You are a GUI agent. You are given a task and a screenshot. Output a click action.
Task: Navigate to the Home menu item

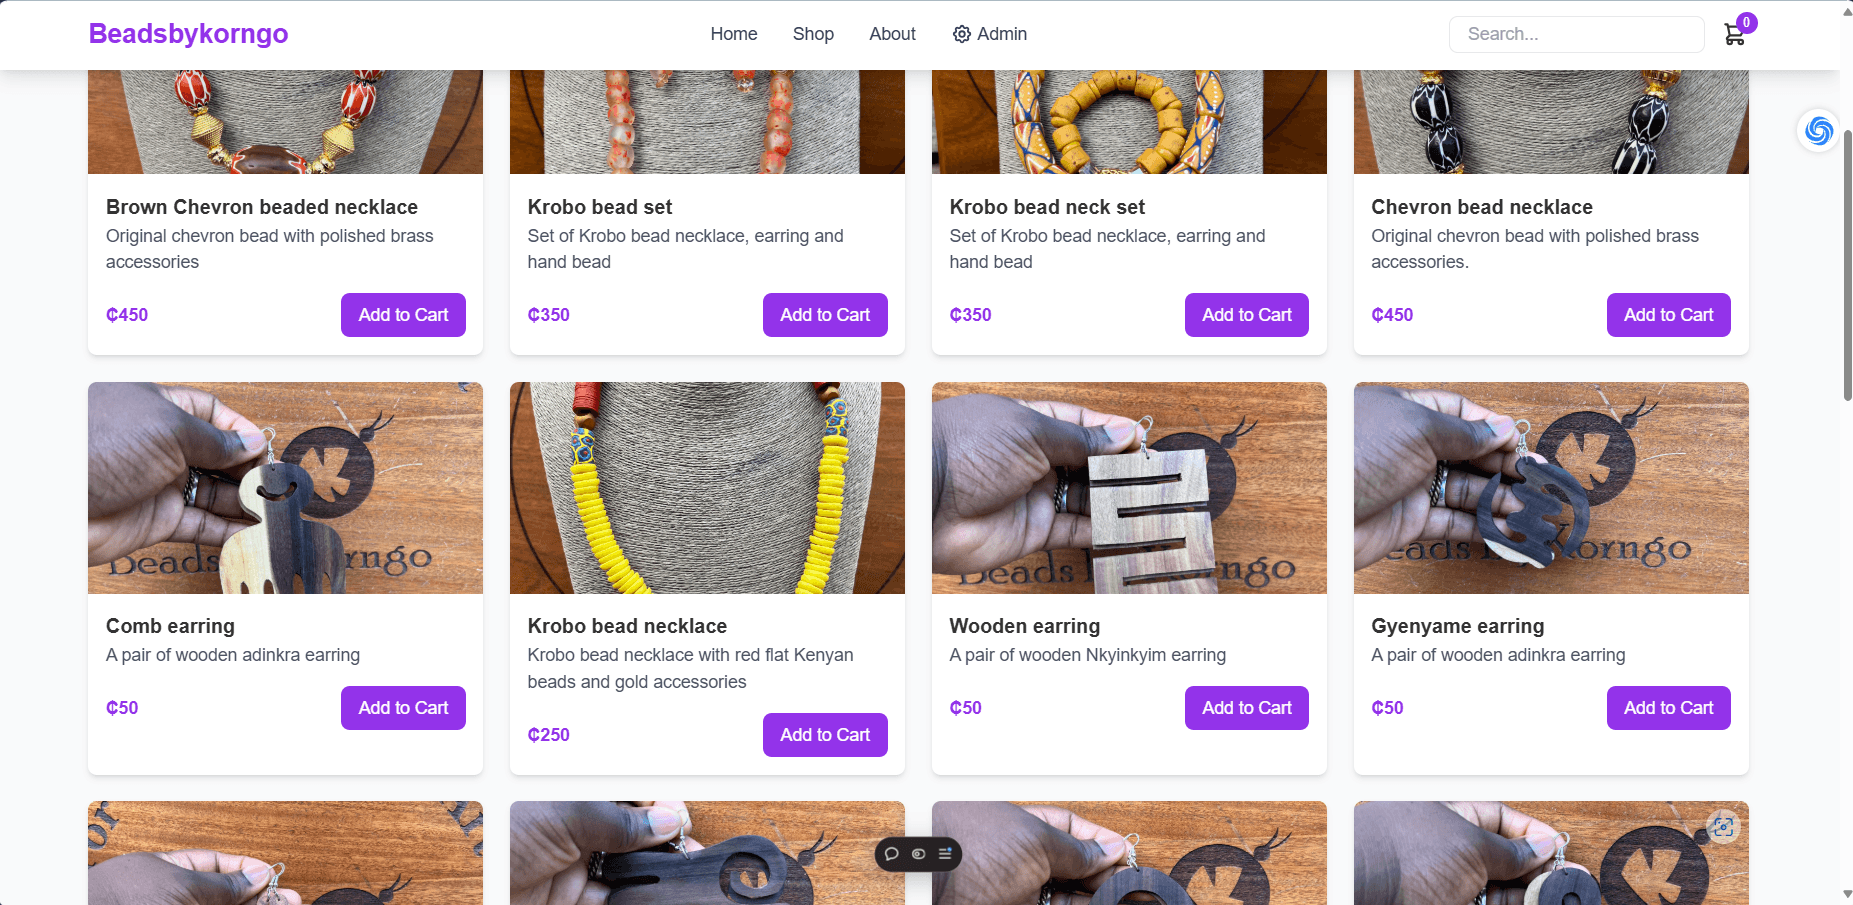coord(733,33)
